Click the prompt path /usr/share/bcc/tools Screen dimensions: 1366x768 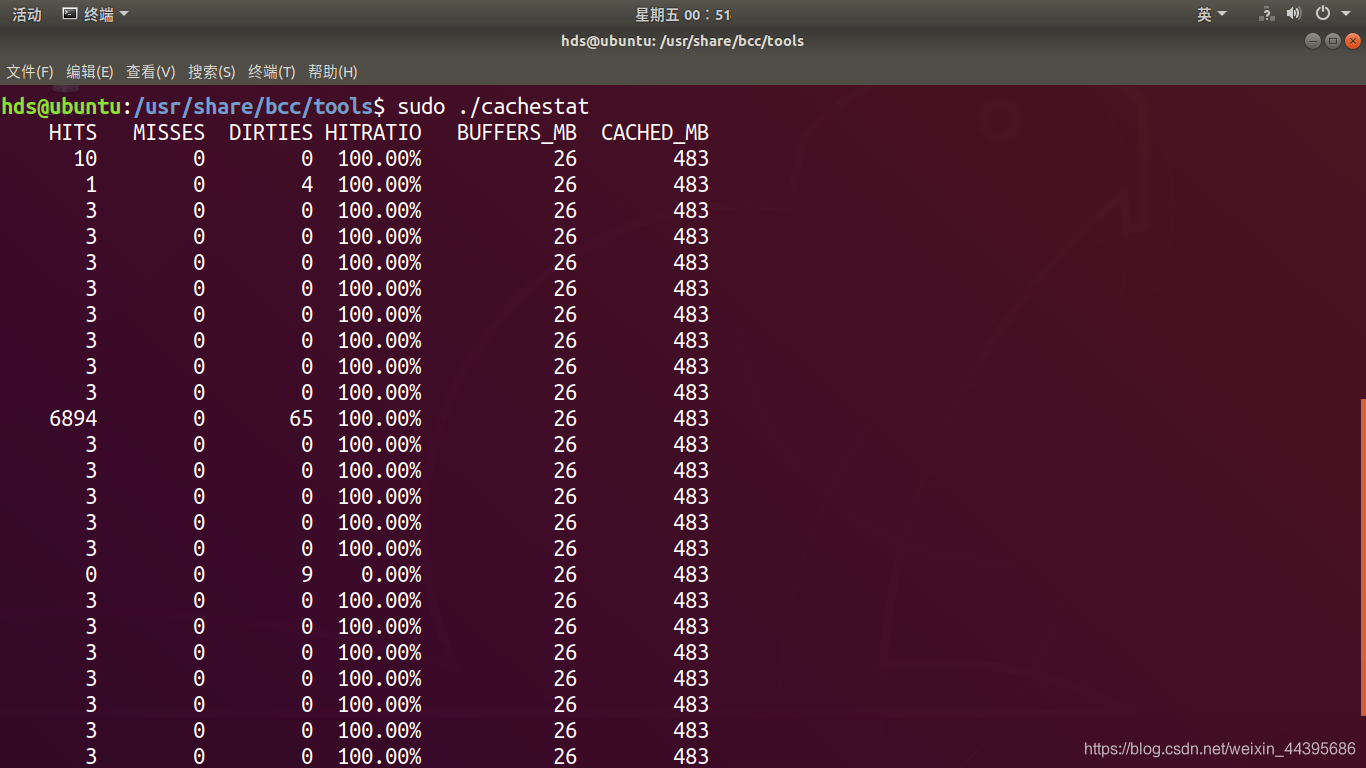coord(253,106)
